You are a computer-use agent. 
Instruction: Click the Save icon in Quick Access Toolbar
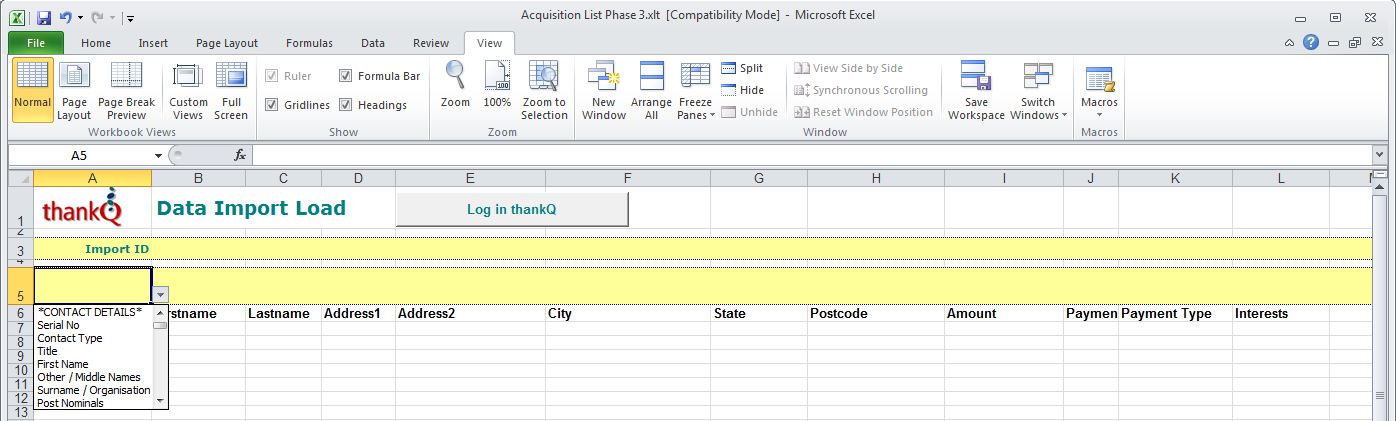[44, 16]
